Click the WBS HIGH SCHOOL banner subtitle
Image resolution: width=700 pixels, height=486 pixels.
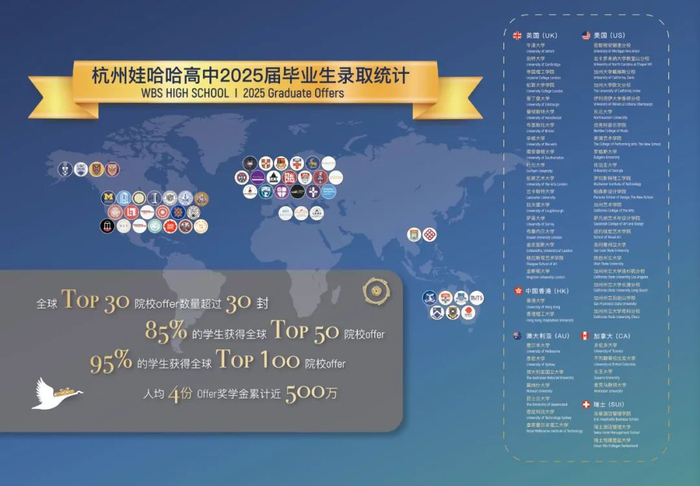pyautogui.click(x=242, y=93)
